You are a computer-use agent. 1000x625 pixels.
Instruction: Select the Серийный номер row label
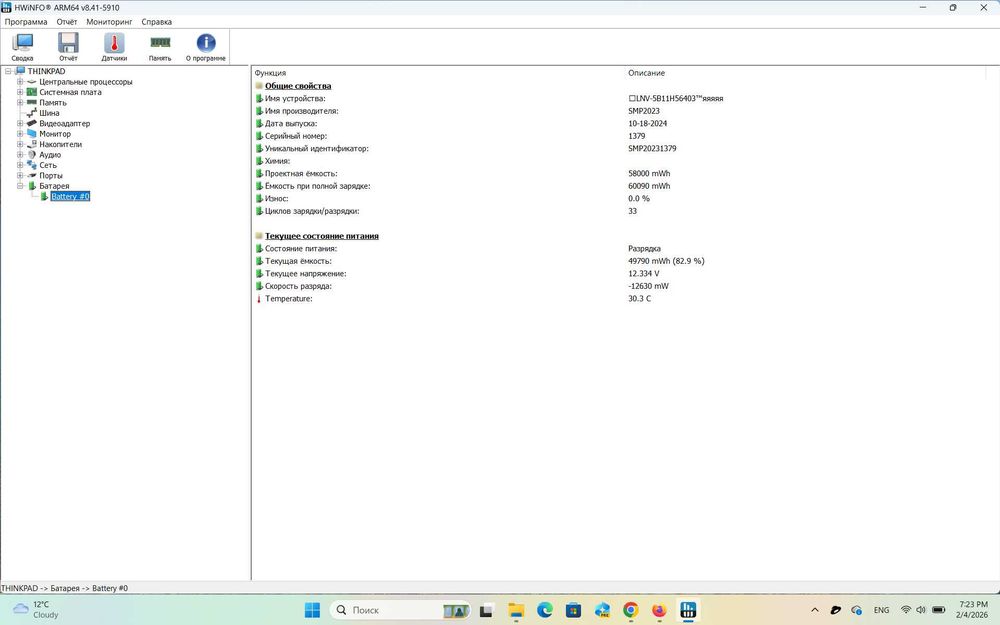296,136
